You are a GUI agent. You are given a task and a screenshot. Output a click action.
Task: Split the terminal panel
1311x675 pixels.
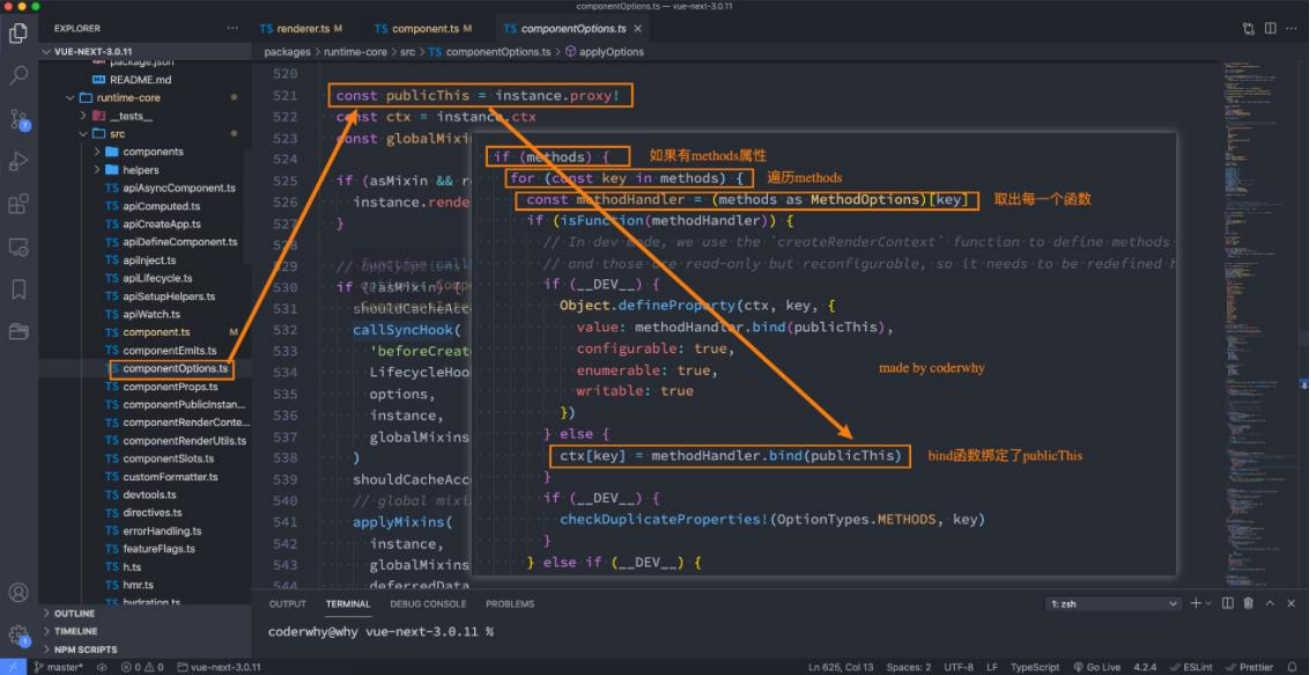pyautogui.click(x=1228, y=604)
